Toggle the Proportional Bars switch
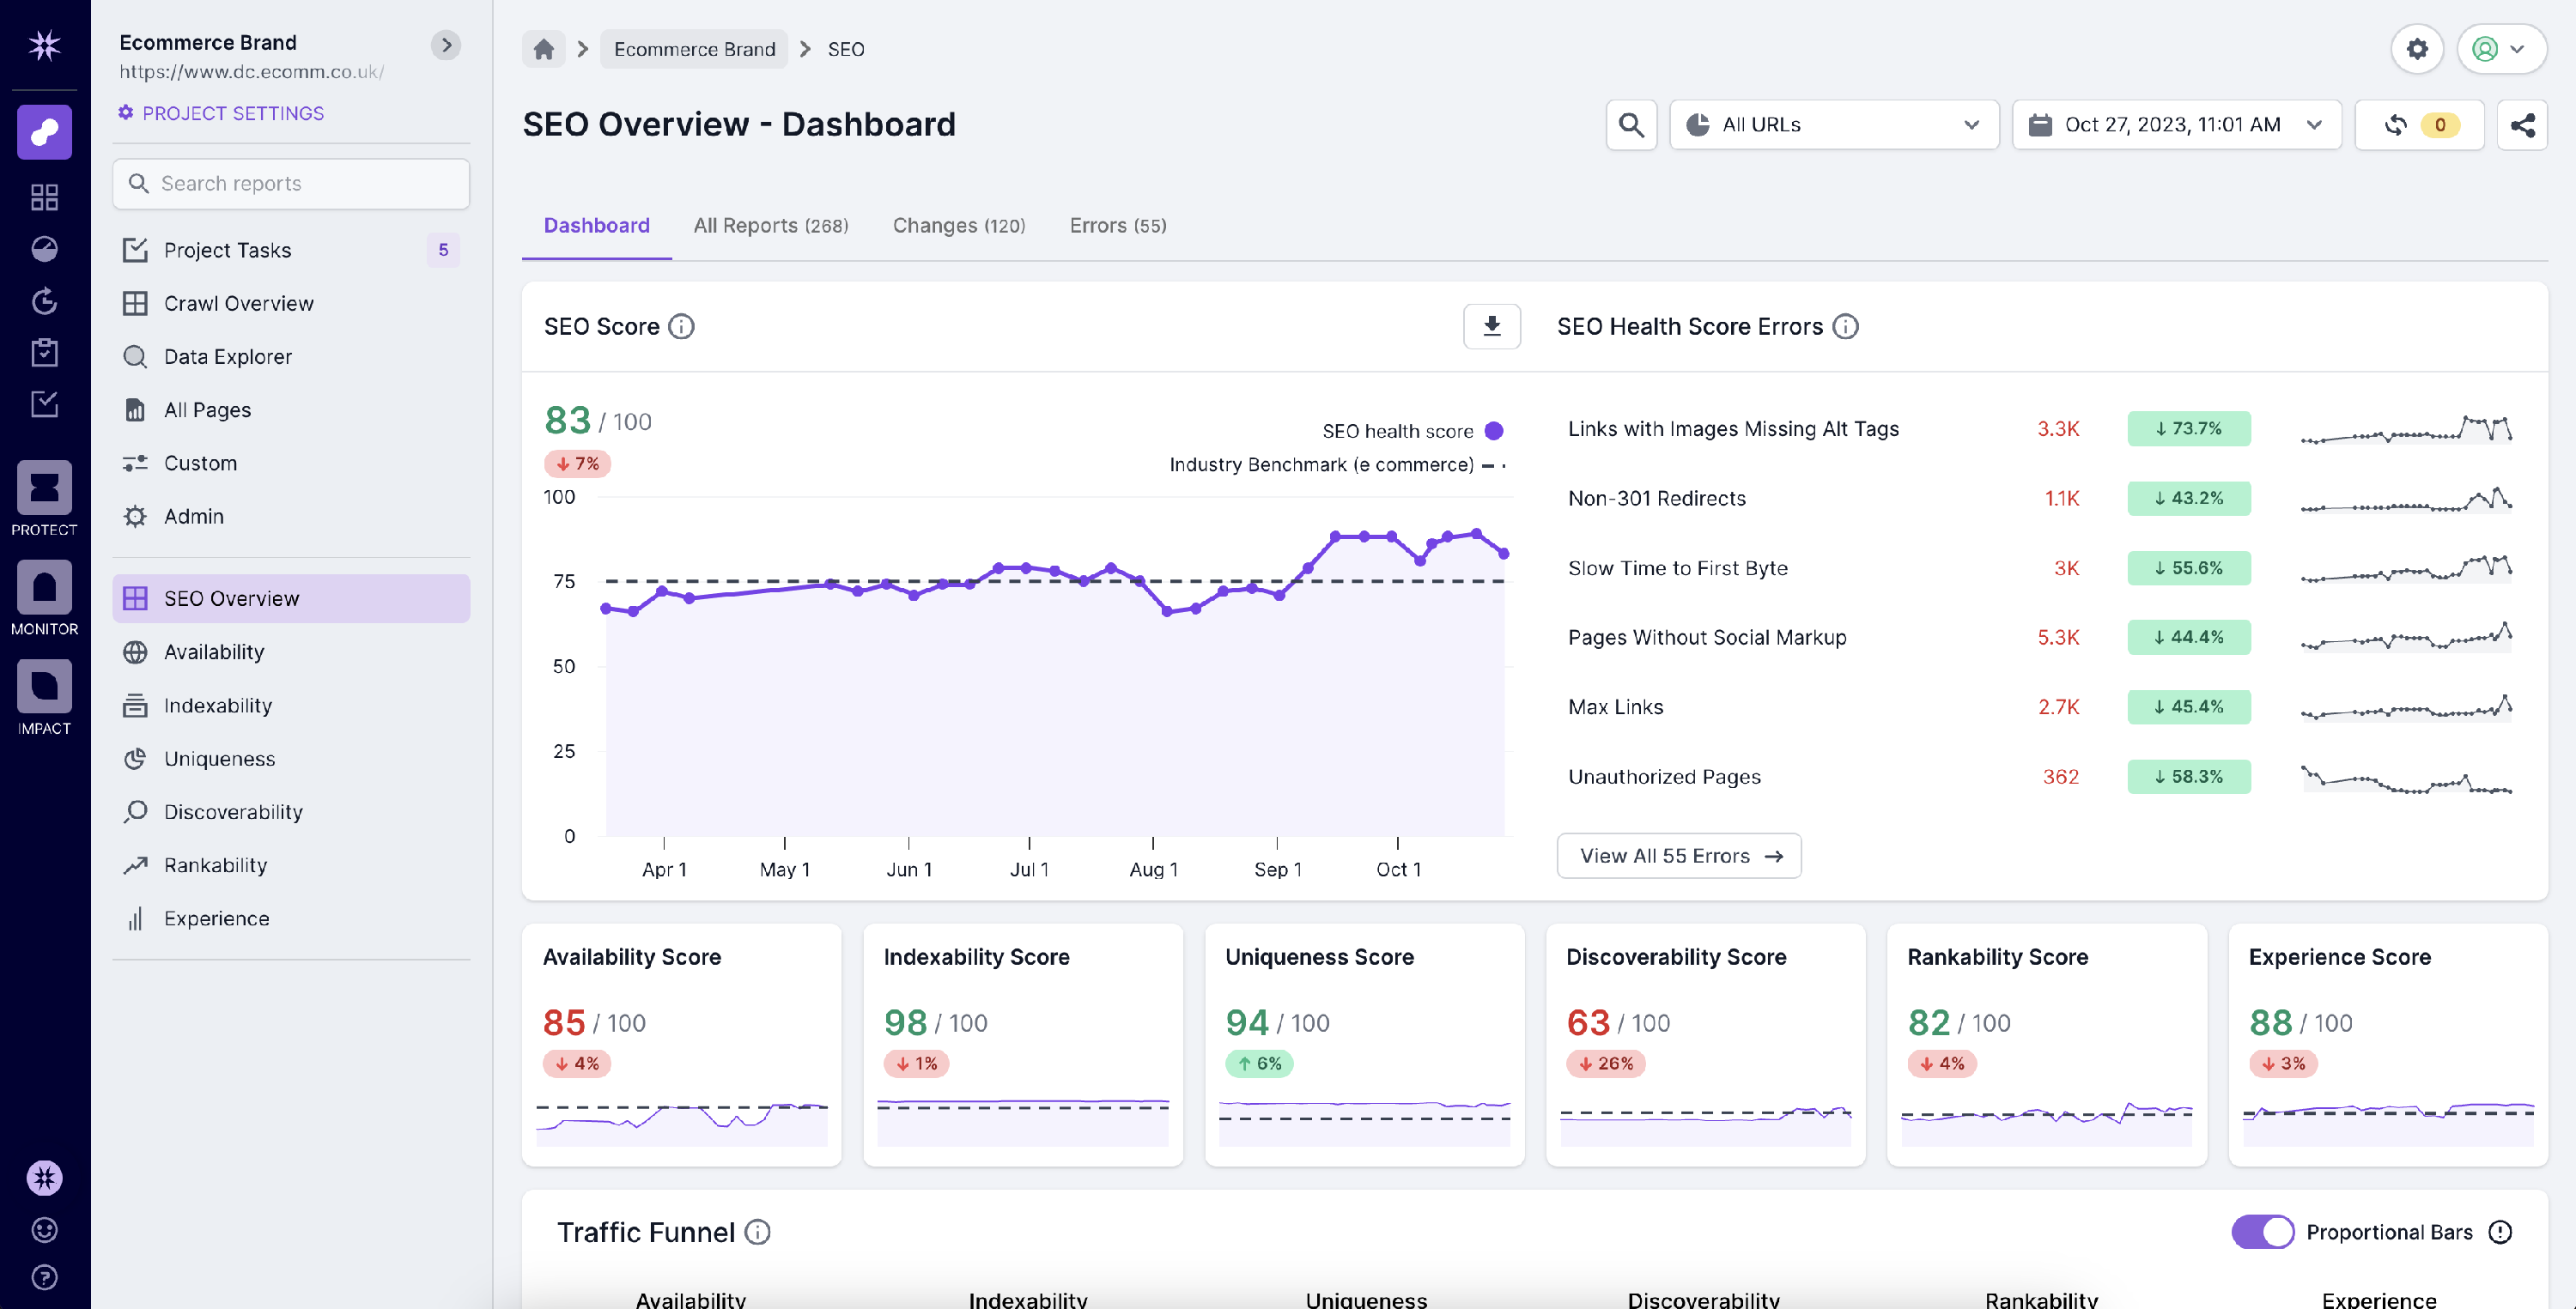2576x1309 pixels. coord(2262,1232)
